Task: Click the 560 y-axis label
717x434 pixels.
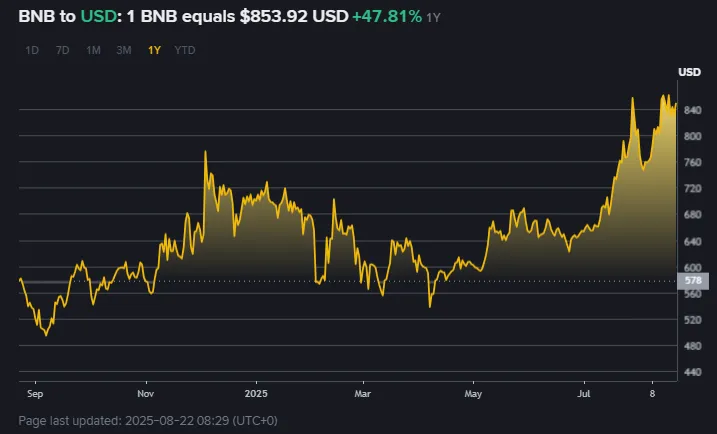Action: (692, 294)
